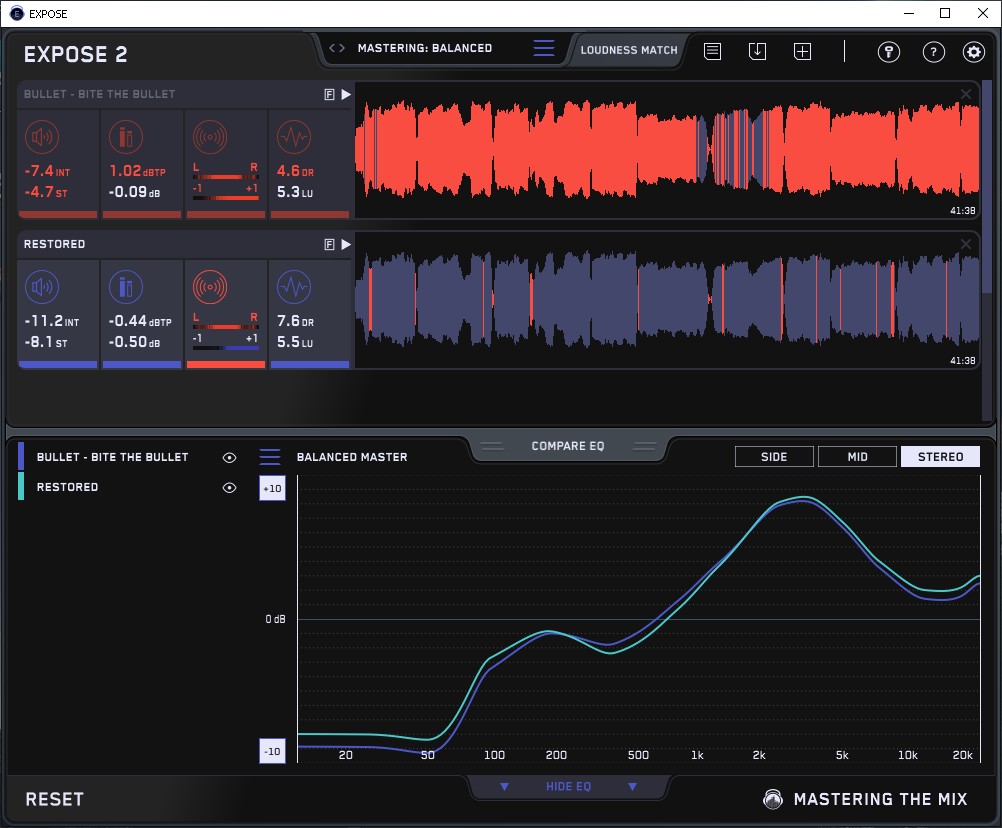This screenshot has height=828, width=1002.
Task: Collapse the EQ panel with Hide EQ
Action: point(568,787)
